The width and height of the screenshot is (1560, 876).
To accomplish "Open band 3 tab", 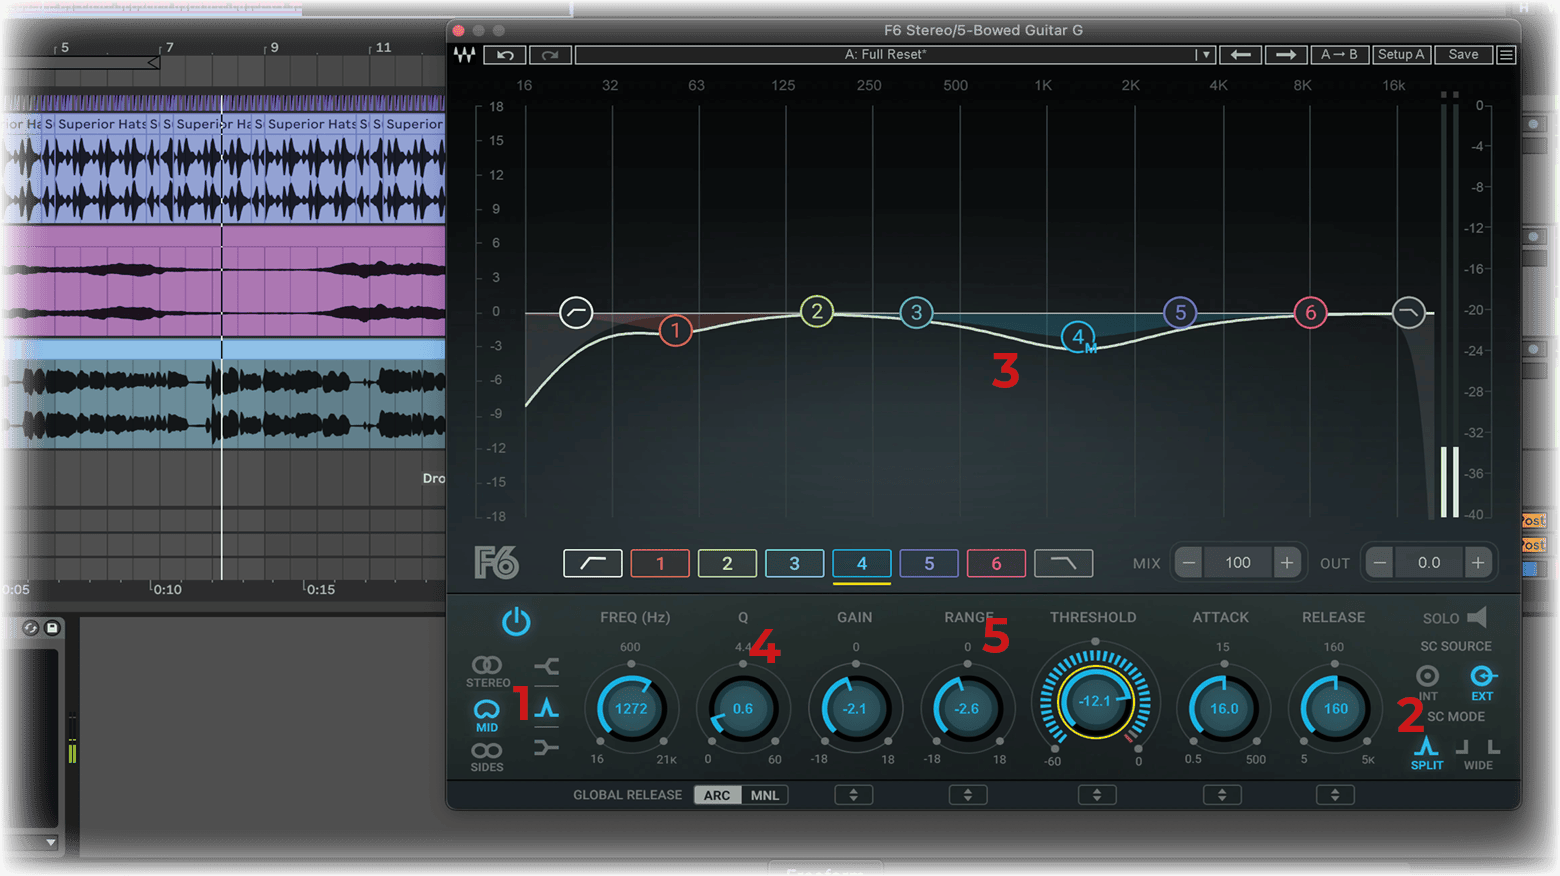I will click(x=794, y=563).
